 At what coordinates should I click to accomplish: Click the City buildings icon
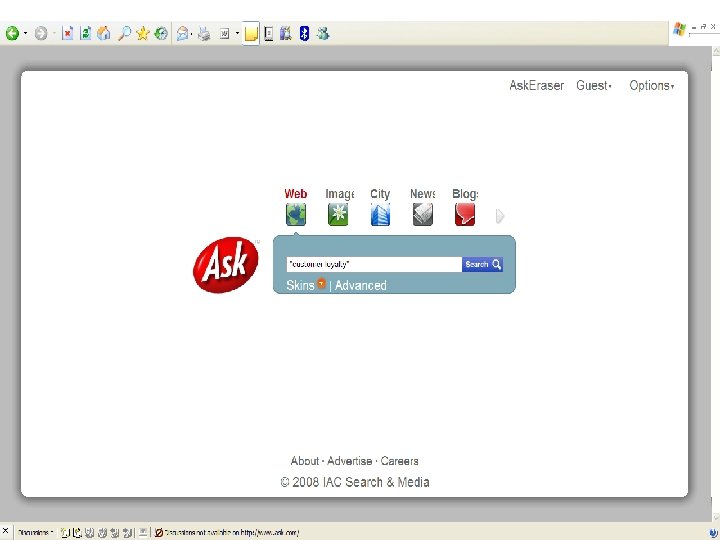click(x=380, y=214)
